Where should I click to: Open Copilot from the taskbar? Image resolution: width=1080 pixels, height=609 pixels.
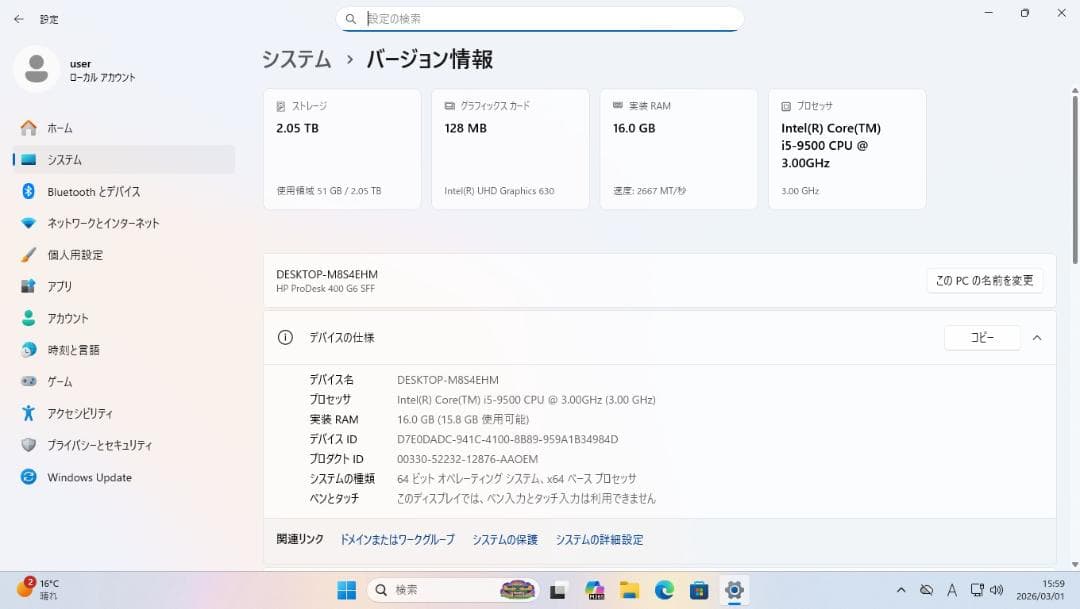point(594,590)
